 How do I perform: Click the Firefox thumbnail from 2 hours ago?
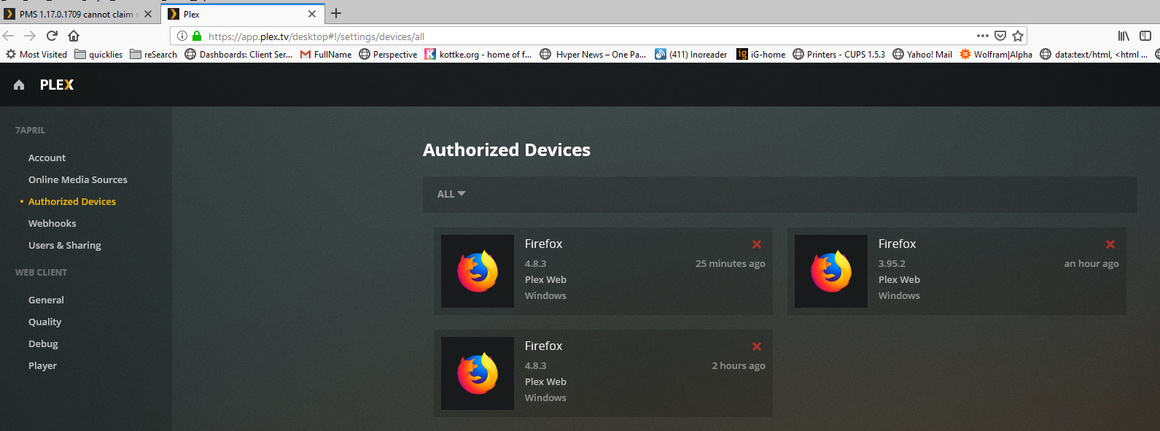click(x=477, y=373)
